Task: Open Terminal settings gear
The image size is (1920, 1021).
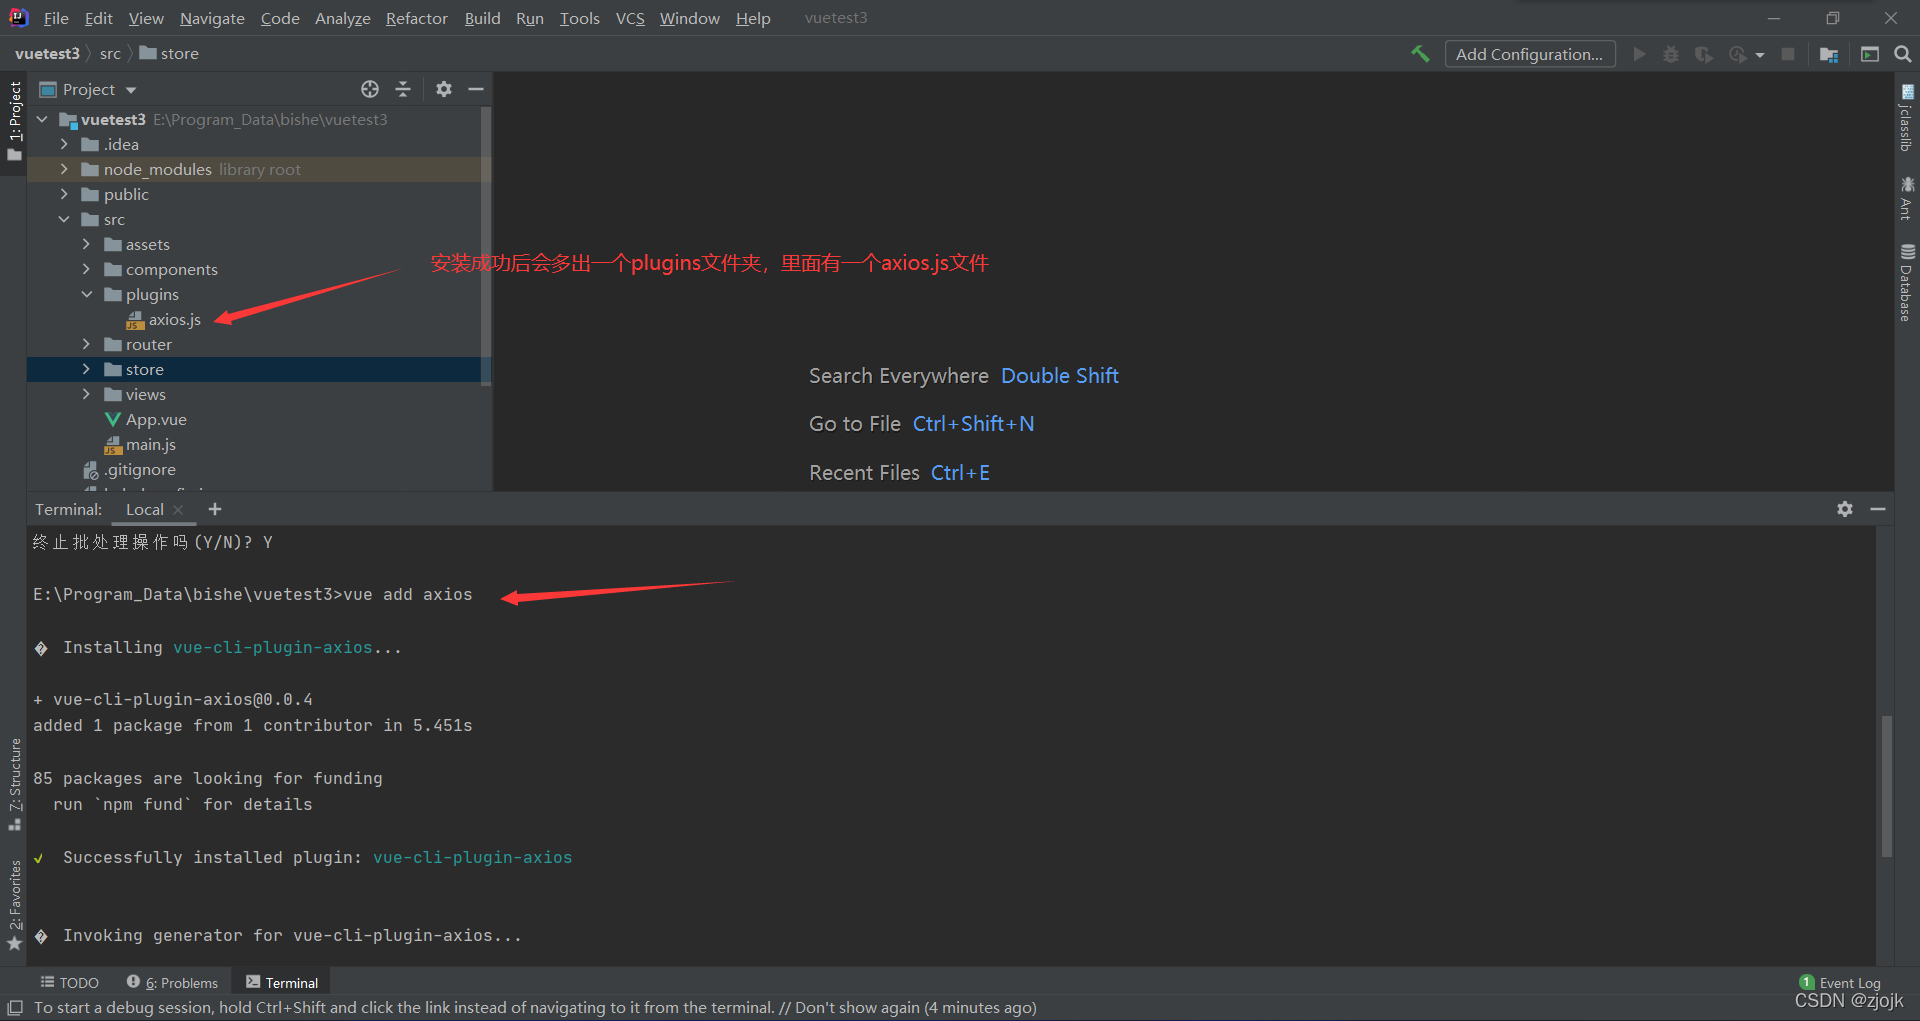Action: pos(1844,509)
